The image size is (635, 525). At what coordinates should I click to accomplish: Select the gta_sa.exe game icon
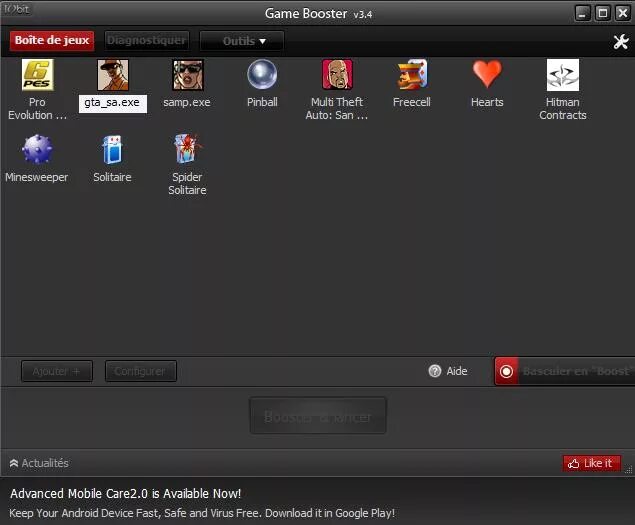tap(113, 75)
